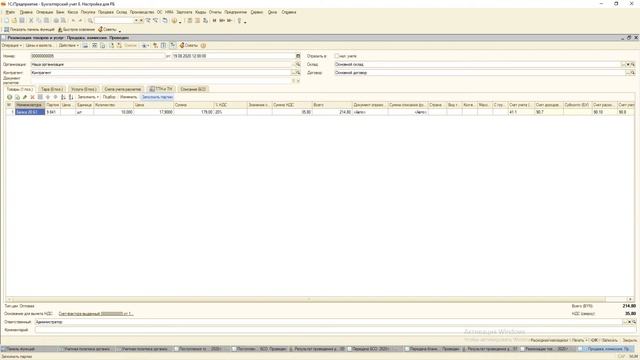
Task: Click the Ответственный field with Администратор
Action: tap(328, 322)
